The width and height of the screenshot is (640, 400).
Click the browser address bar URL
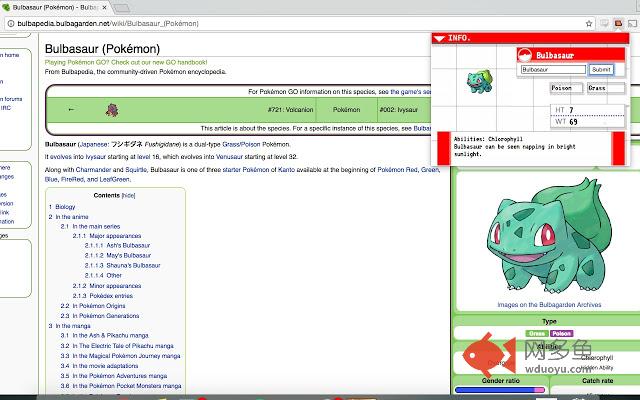[x=108, y=24]
